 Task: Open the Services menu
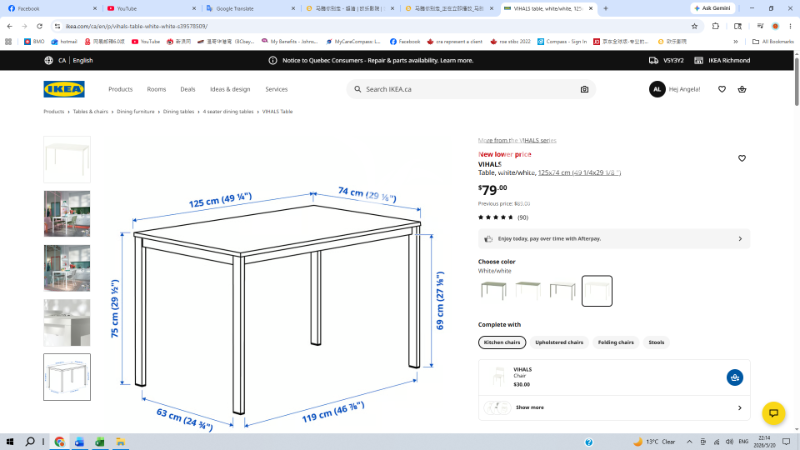[x=277, y=89]
